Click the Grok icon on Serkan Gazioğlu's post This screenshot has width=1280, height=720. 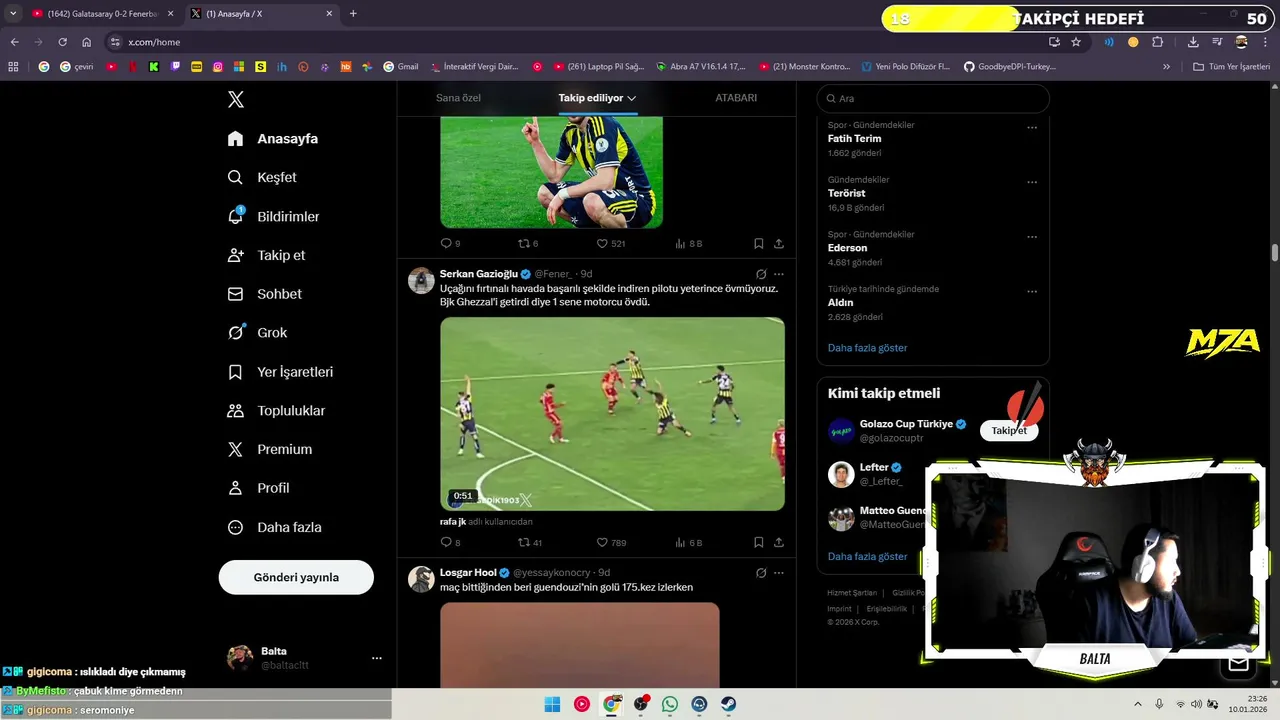coord(761,274)
